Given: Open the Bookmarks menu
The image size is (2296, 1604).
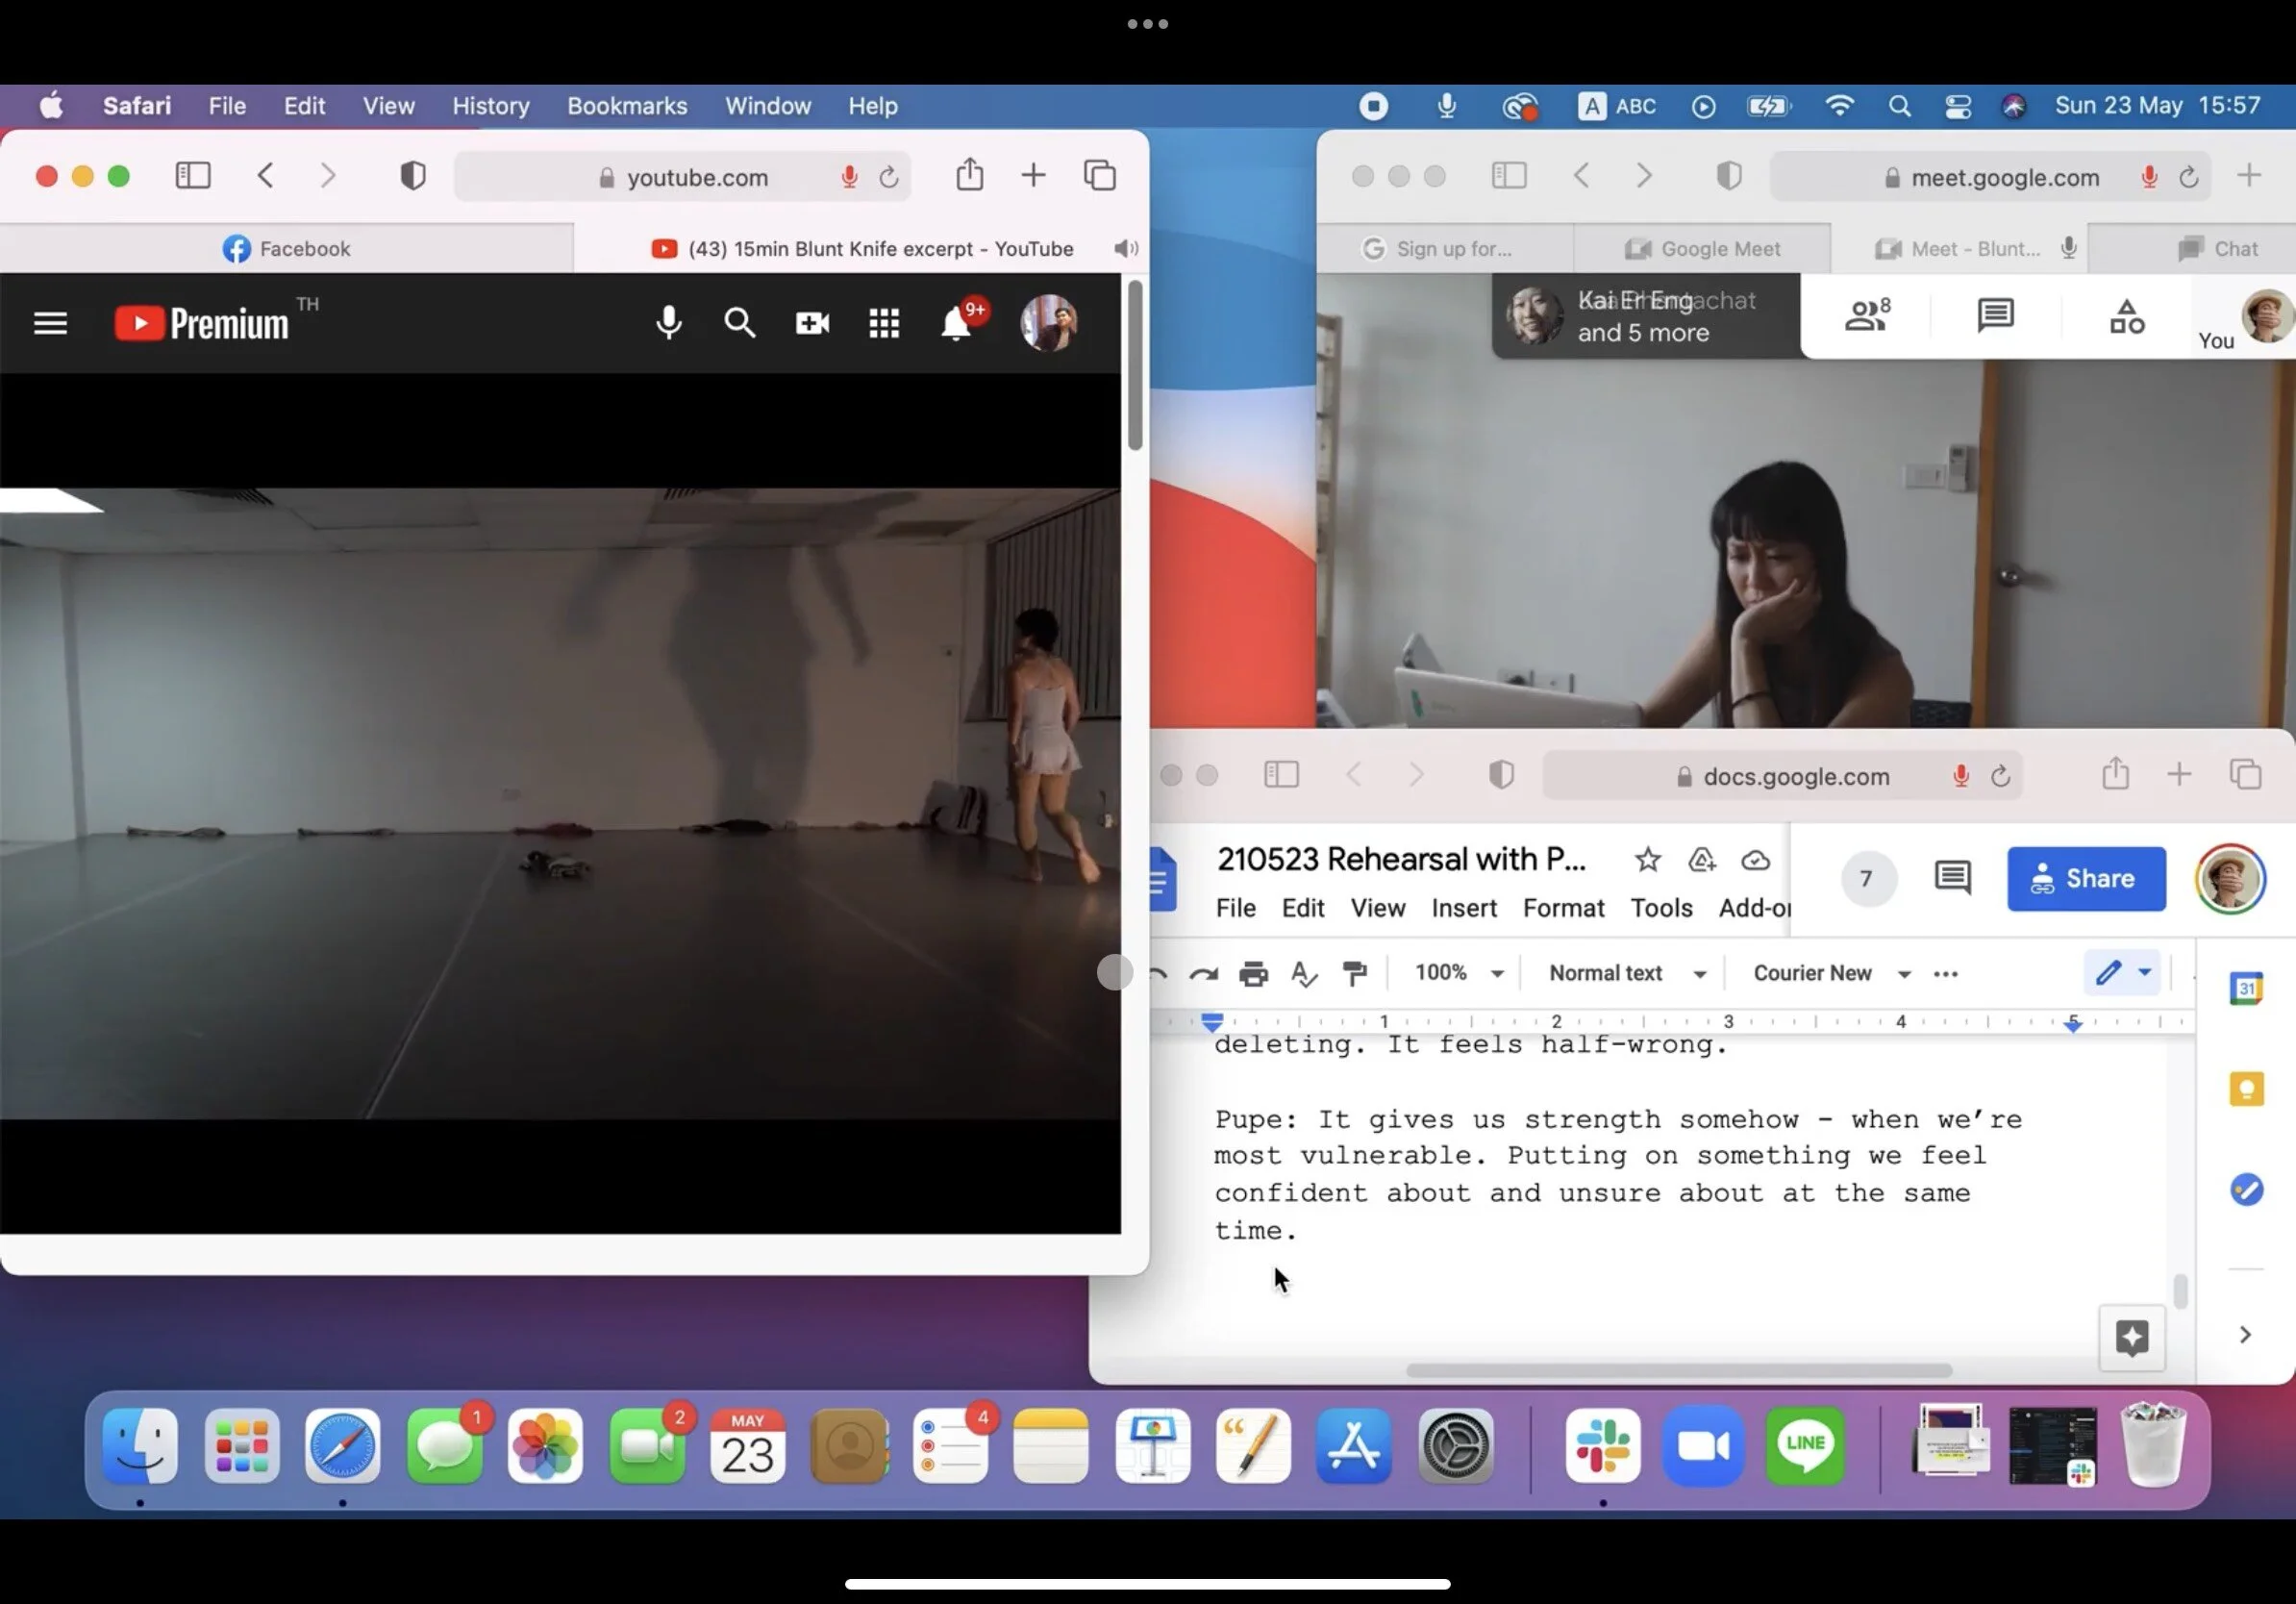Looking at the screenshot, I should point(626,105).
